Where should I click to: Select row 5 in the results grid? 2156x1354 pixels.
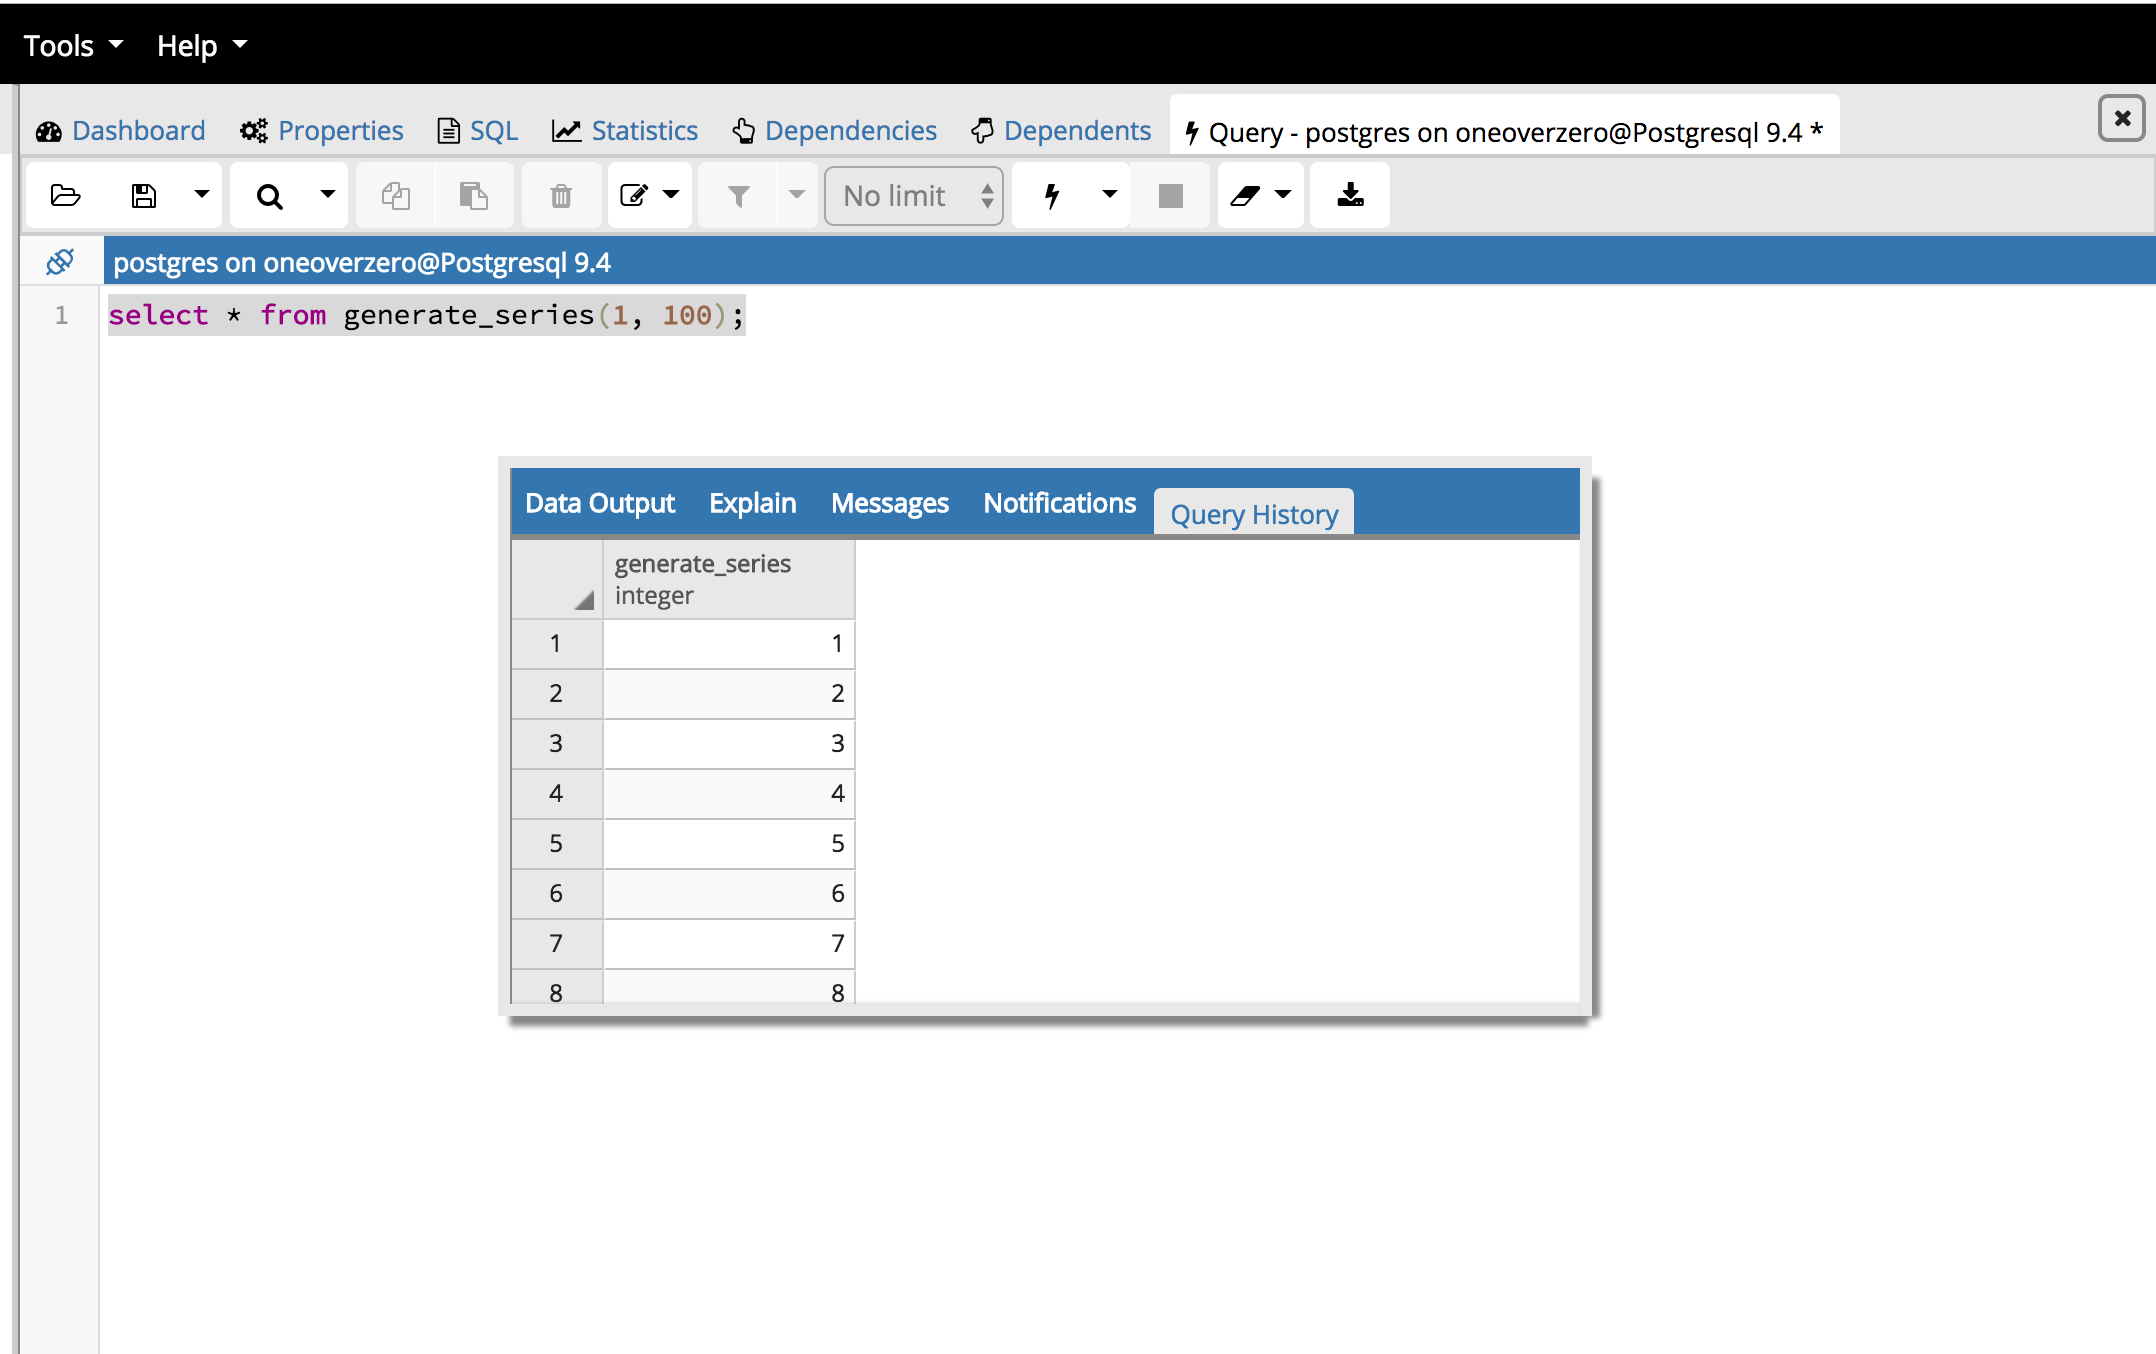click(556, 843)
